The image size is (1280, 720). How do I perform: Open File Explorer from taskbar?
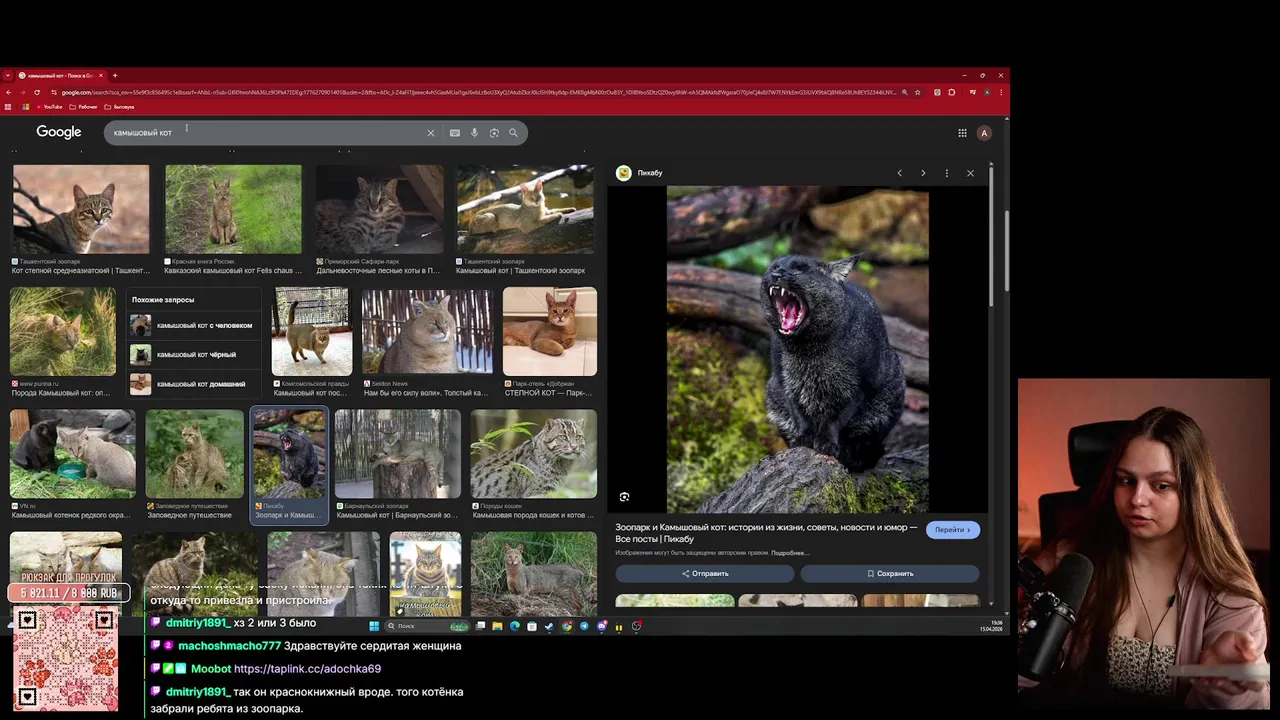coord(497,626)
